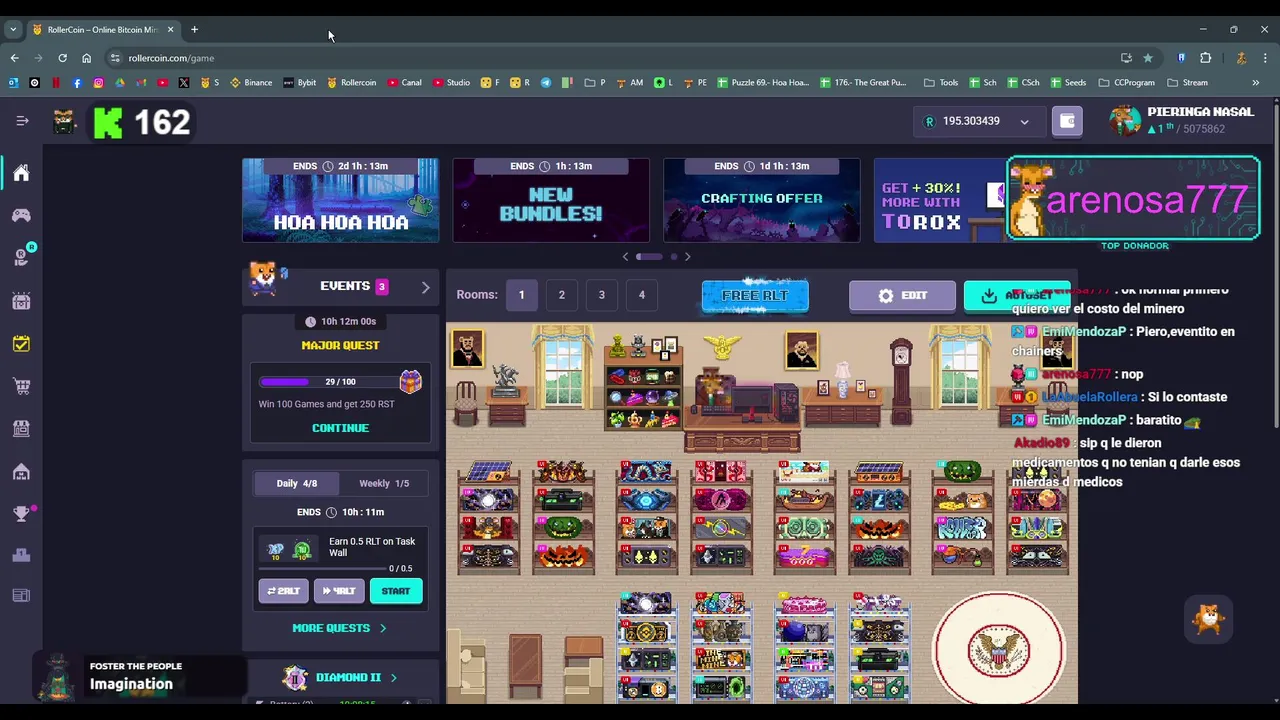The height and width of the screenshot is (720, 1280).
Task: Go to previous banner with left arrow
Action: coord(626,257)
